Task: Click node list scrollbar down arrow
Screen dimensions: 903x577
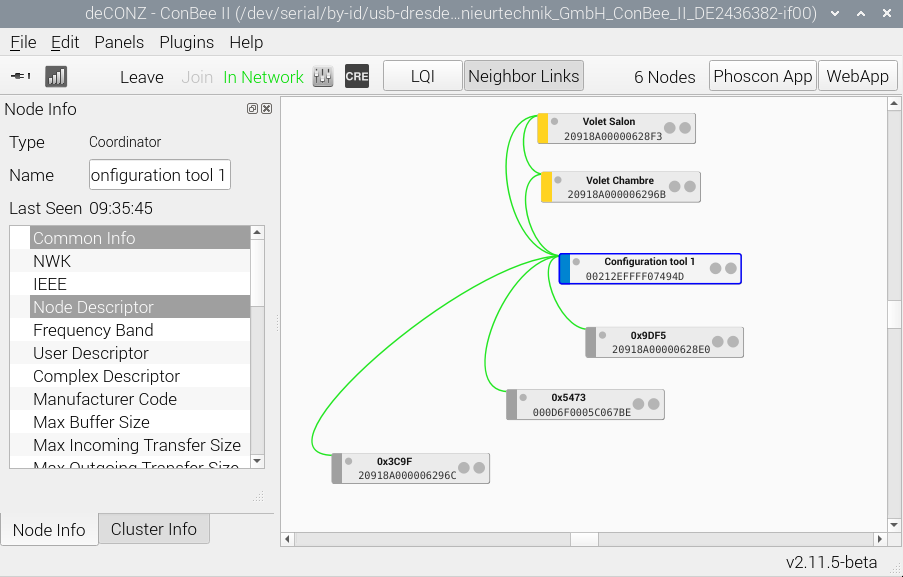Action: [257, 461]
